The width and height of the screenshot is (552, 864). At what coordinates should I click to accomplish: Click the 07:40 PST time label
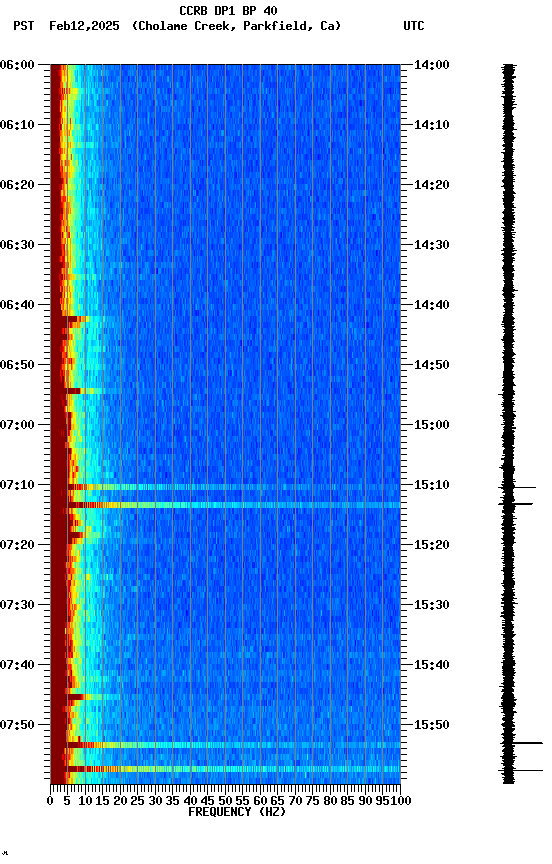17,666
